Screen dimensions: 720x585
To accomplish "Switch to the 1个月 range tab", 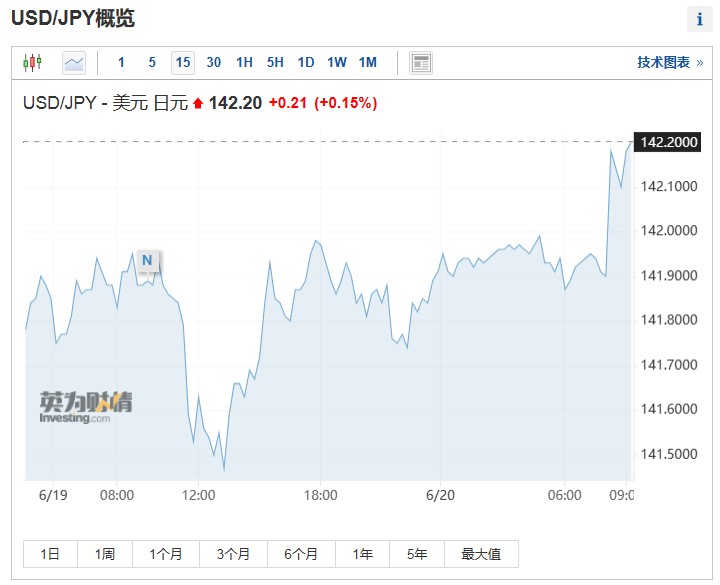I will 166,554.
